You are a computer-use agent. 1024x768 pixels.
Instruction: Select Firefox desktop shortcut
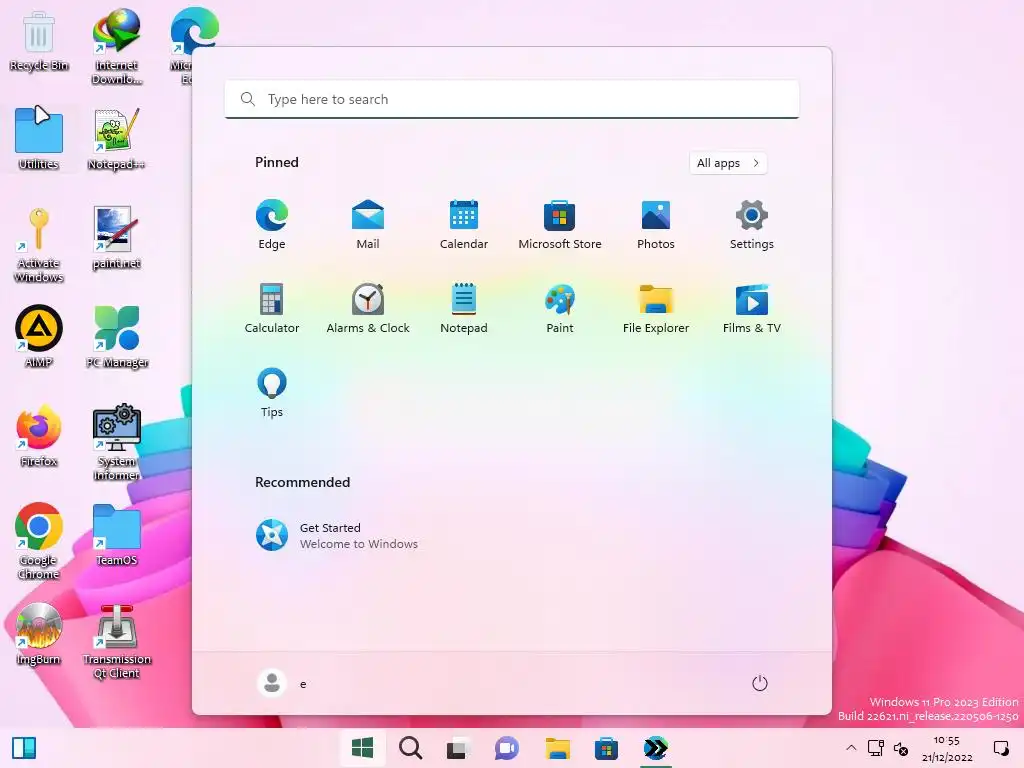(39, 436)
